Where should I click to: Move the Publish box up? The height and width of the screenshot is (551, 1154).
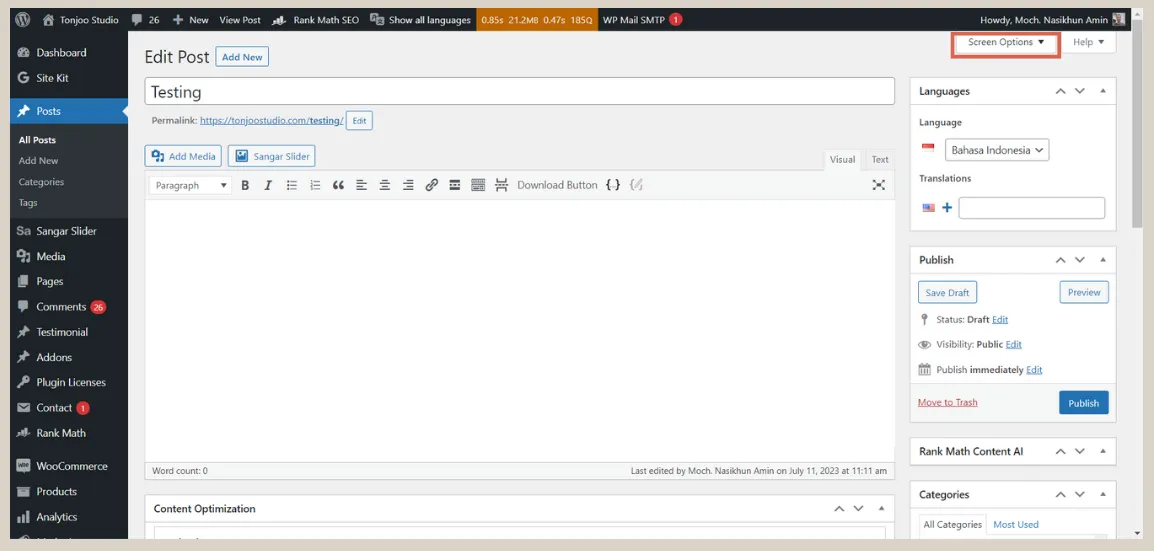pyautogui.click(x=1060, y=260)
